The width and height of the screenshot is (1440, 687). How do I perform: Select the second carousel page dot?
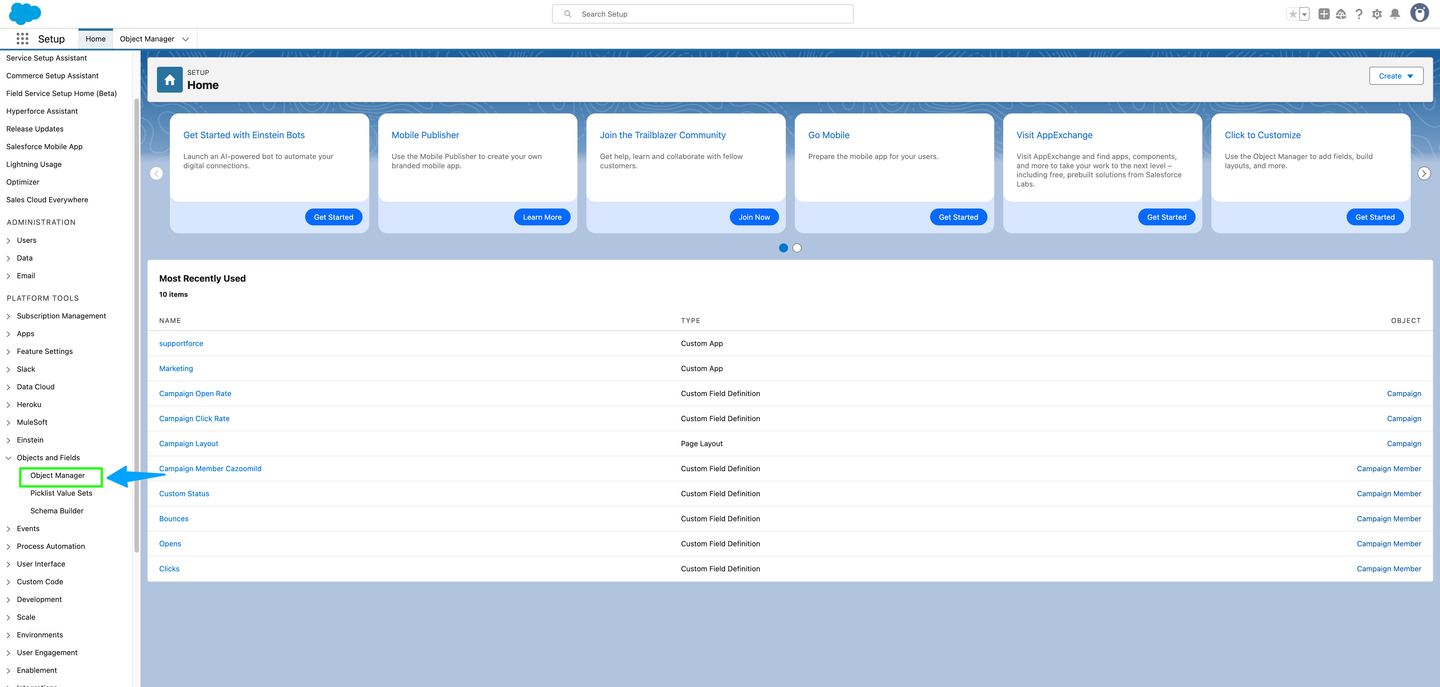797,248
